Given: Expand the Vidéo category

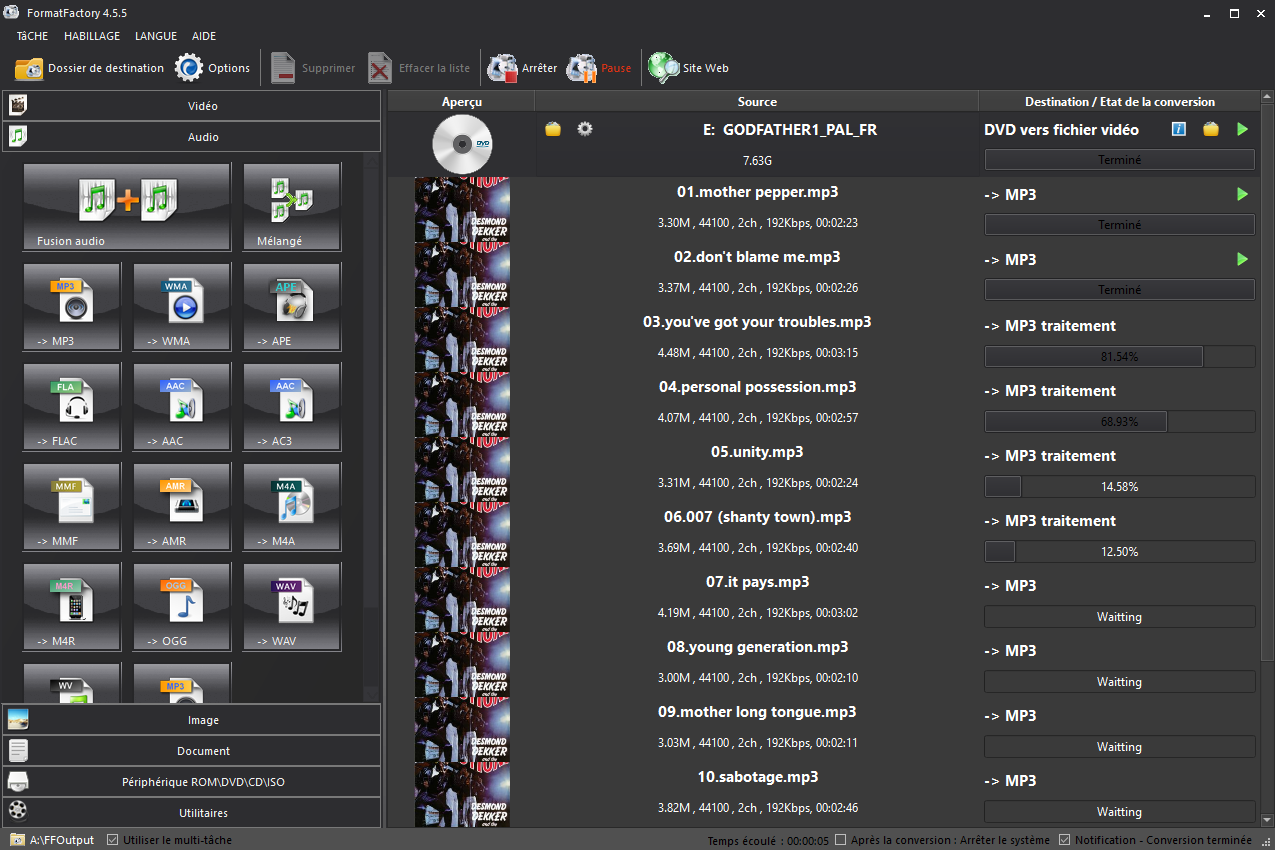Looking at the screenshot, I should click(191, 105).
